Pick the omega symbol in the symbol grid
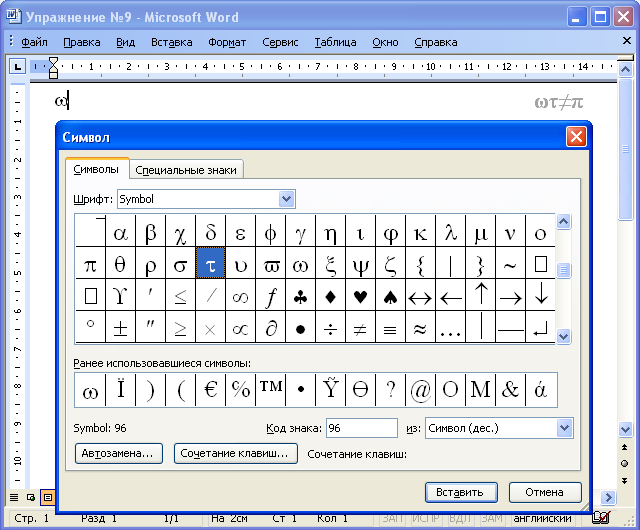 [x=300, y=263]
